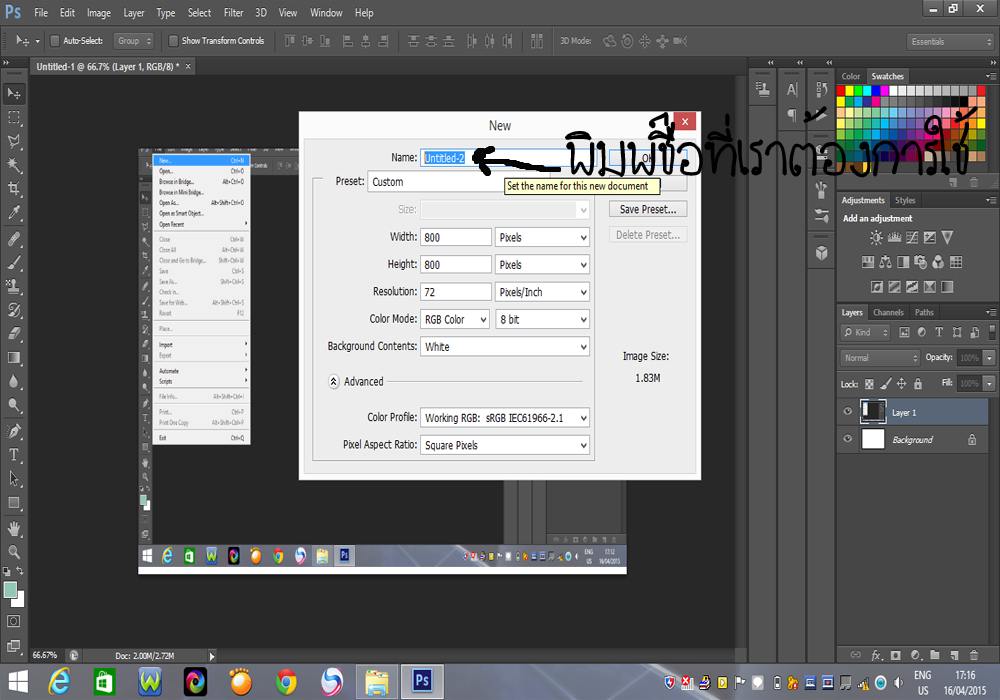Switch to the Channels tab
1000x700 pixels.
[x=888, y=312]
